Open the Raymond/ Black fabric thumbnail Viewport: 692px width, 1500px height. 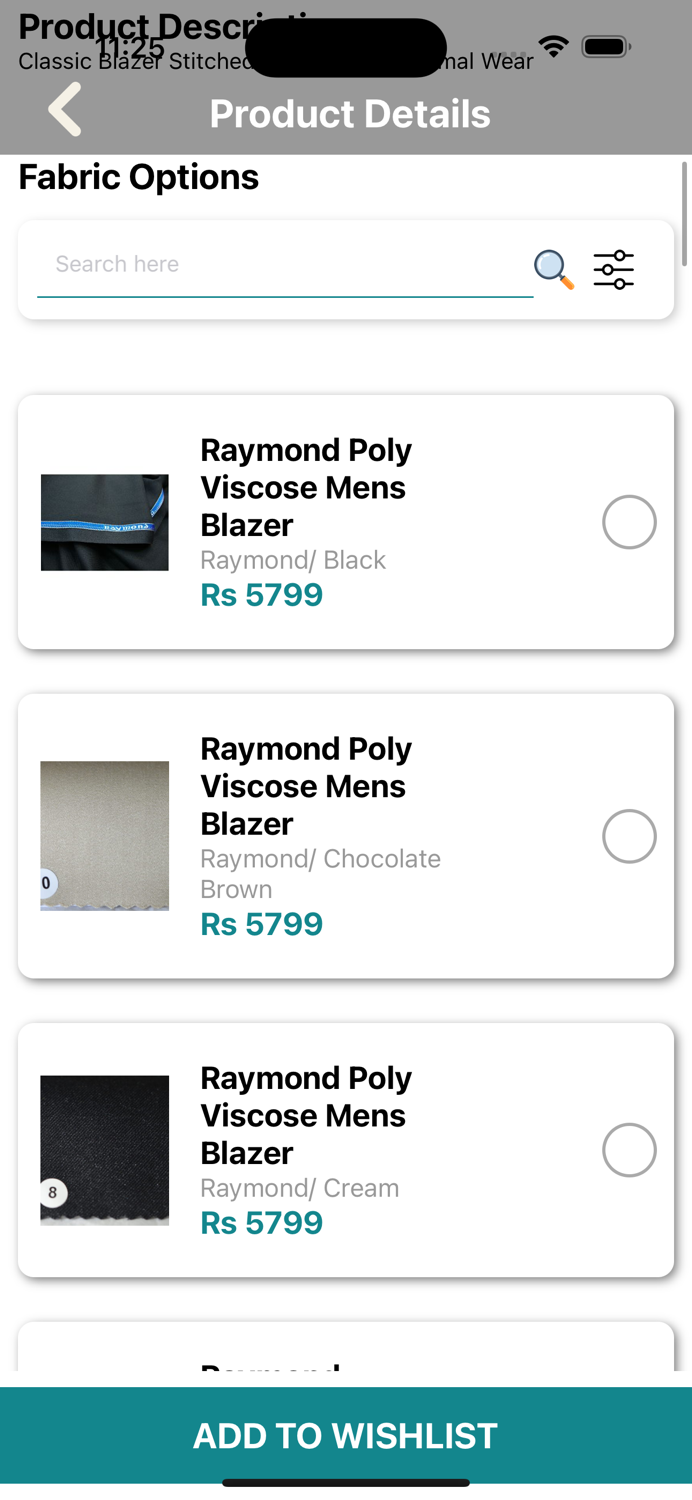(105, 522)
